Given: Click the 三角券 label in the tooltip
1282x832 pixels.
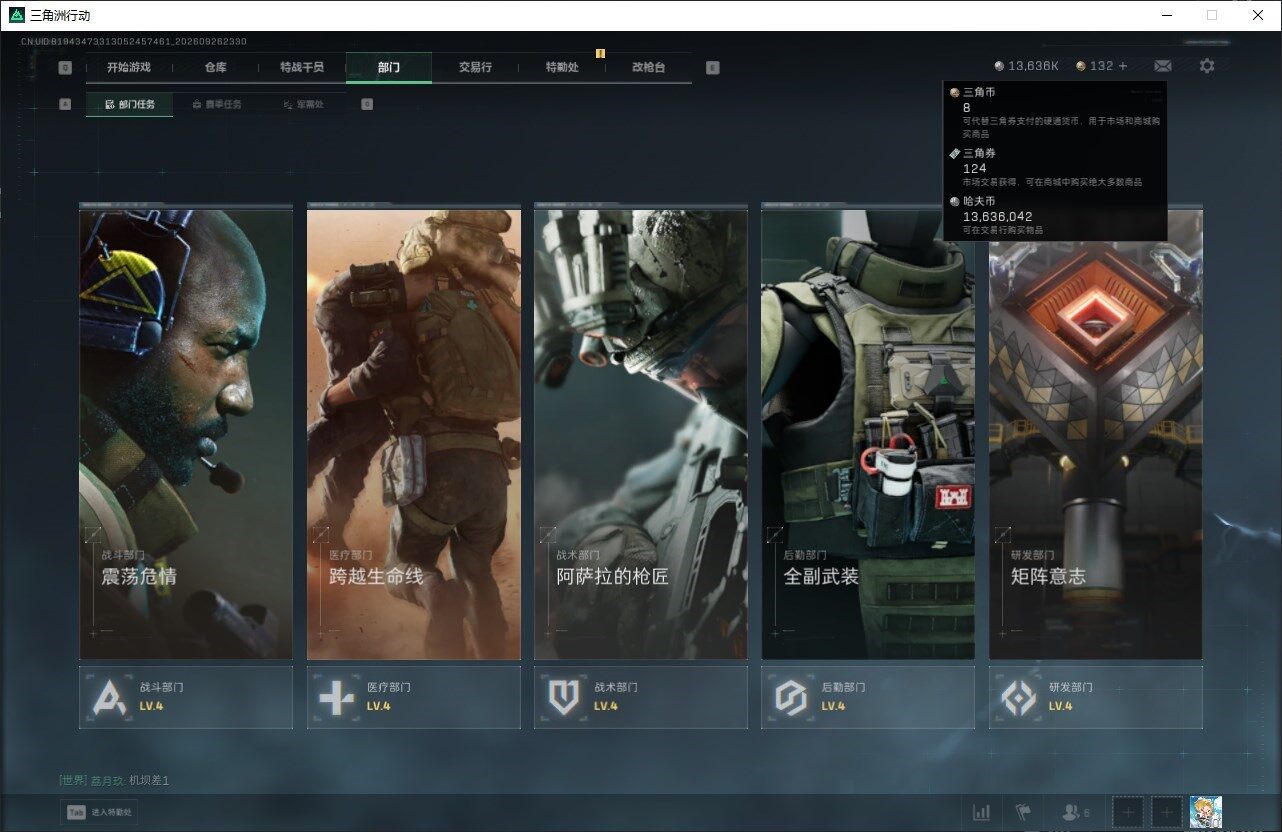Looking at the screenshot, I should (x=979, y=153).
